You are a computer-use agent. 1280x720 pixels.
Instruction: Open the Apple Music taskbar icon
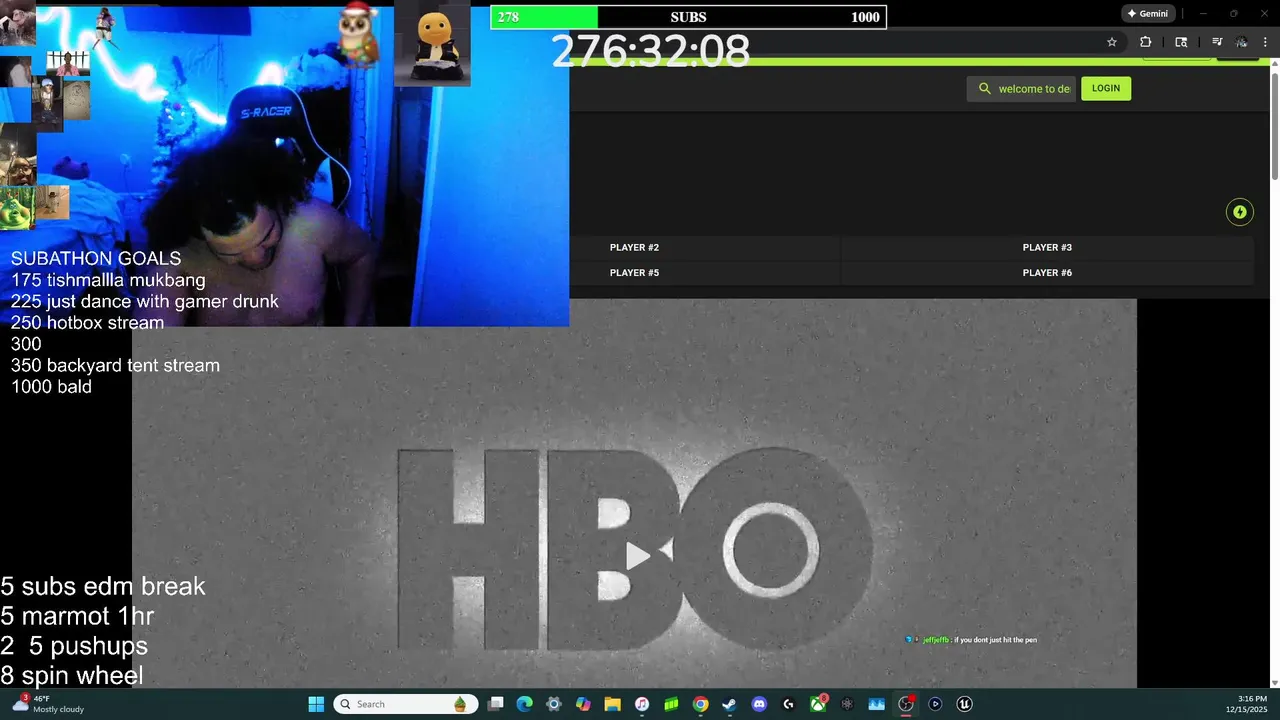[642, 704]
